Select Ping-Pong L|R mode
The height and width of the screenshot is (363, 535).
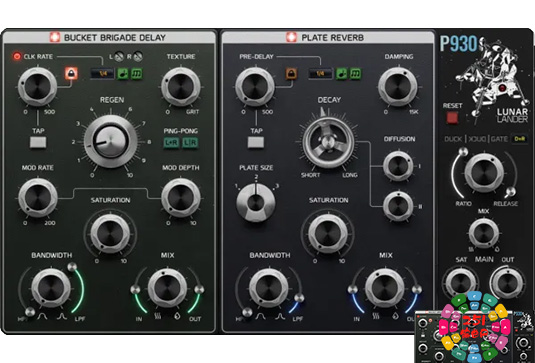click(190, 142)
